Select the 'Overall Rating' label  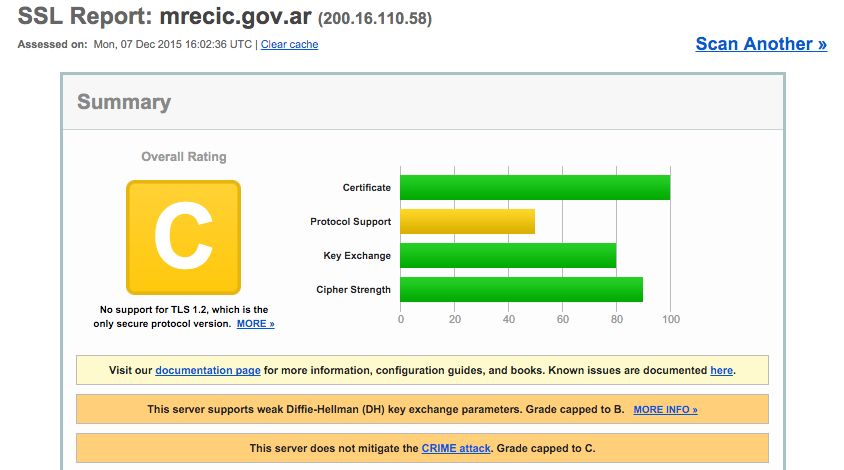[x=184, y=157]
